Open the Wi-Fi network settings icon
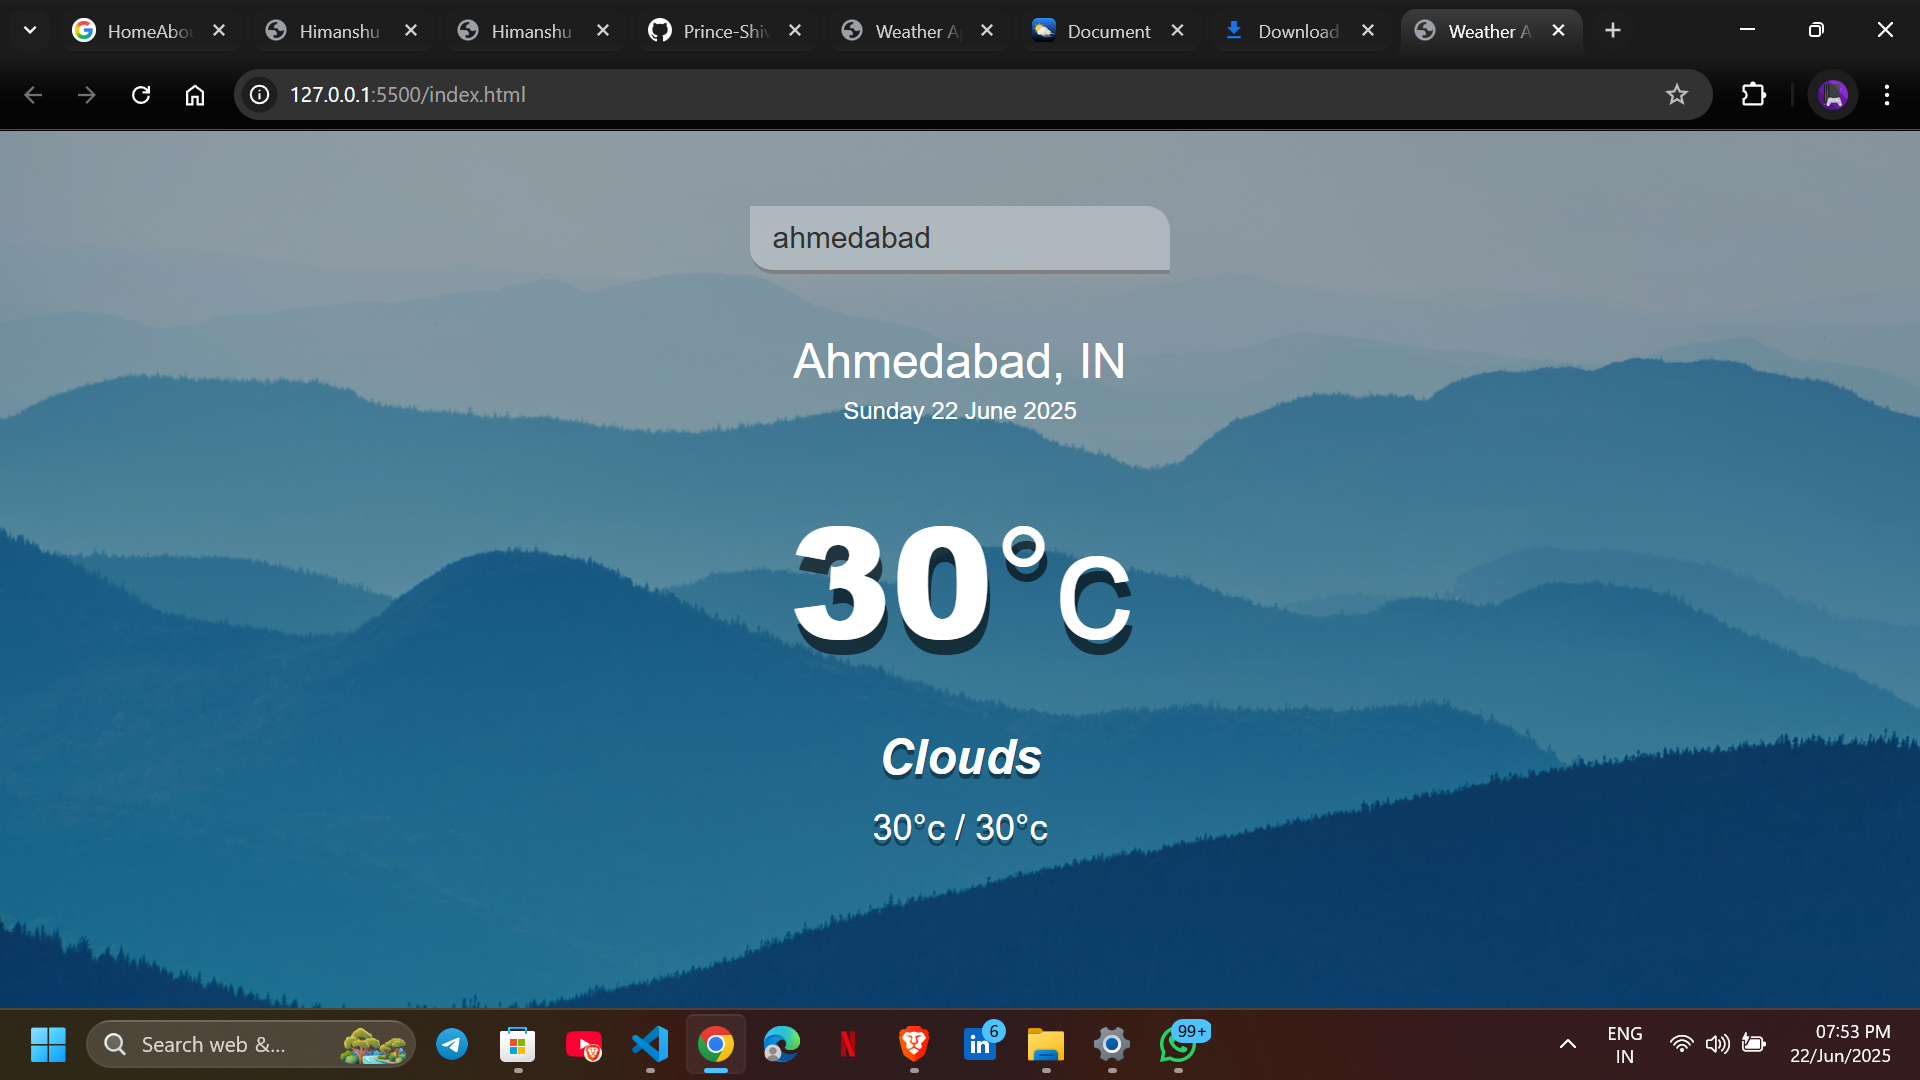This screenshot has height=1080, width=1920. click(x=1682, y=1044)
